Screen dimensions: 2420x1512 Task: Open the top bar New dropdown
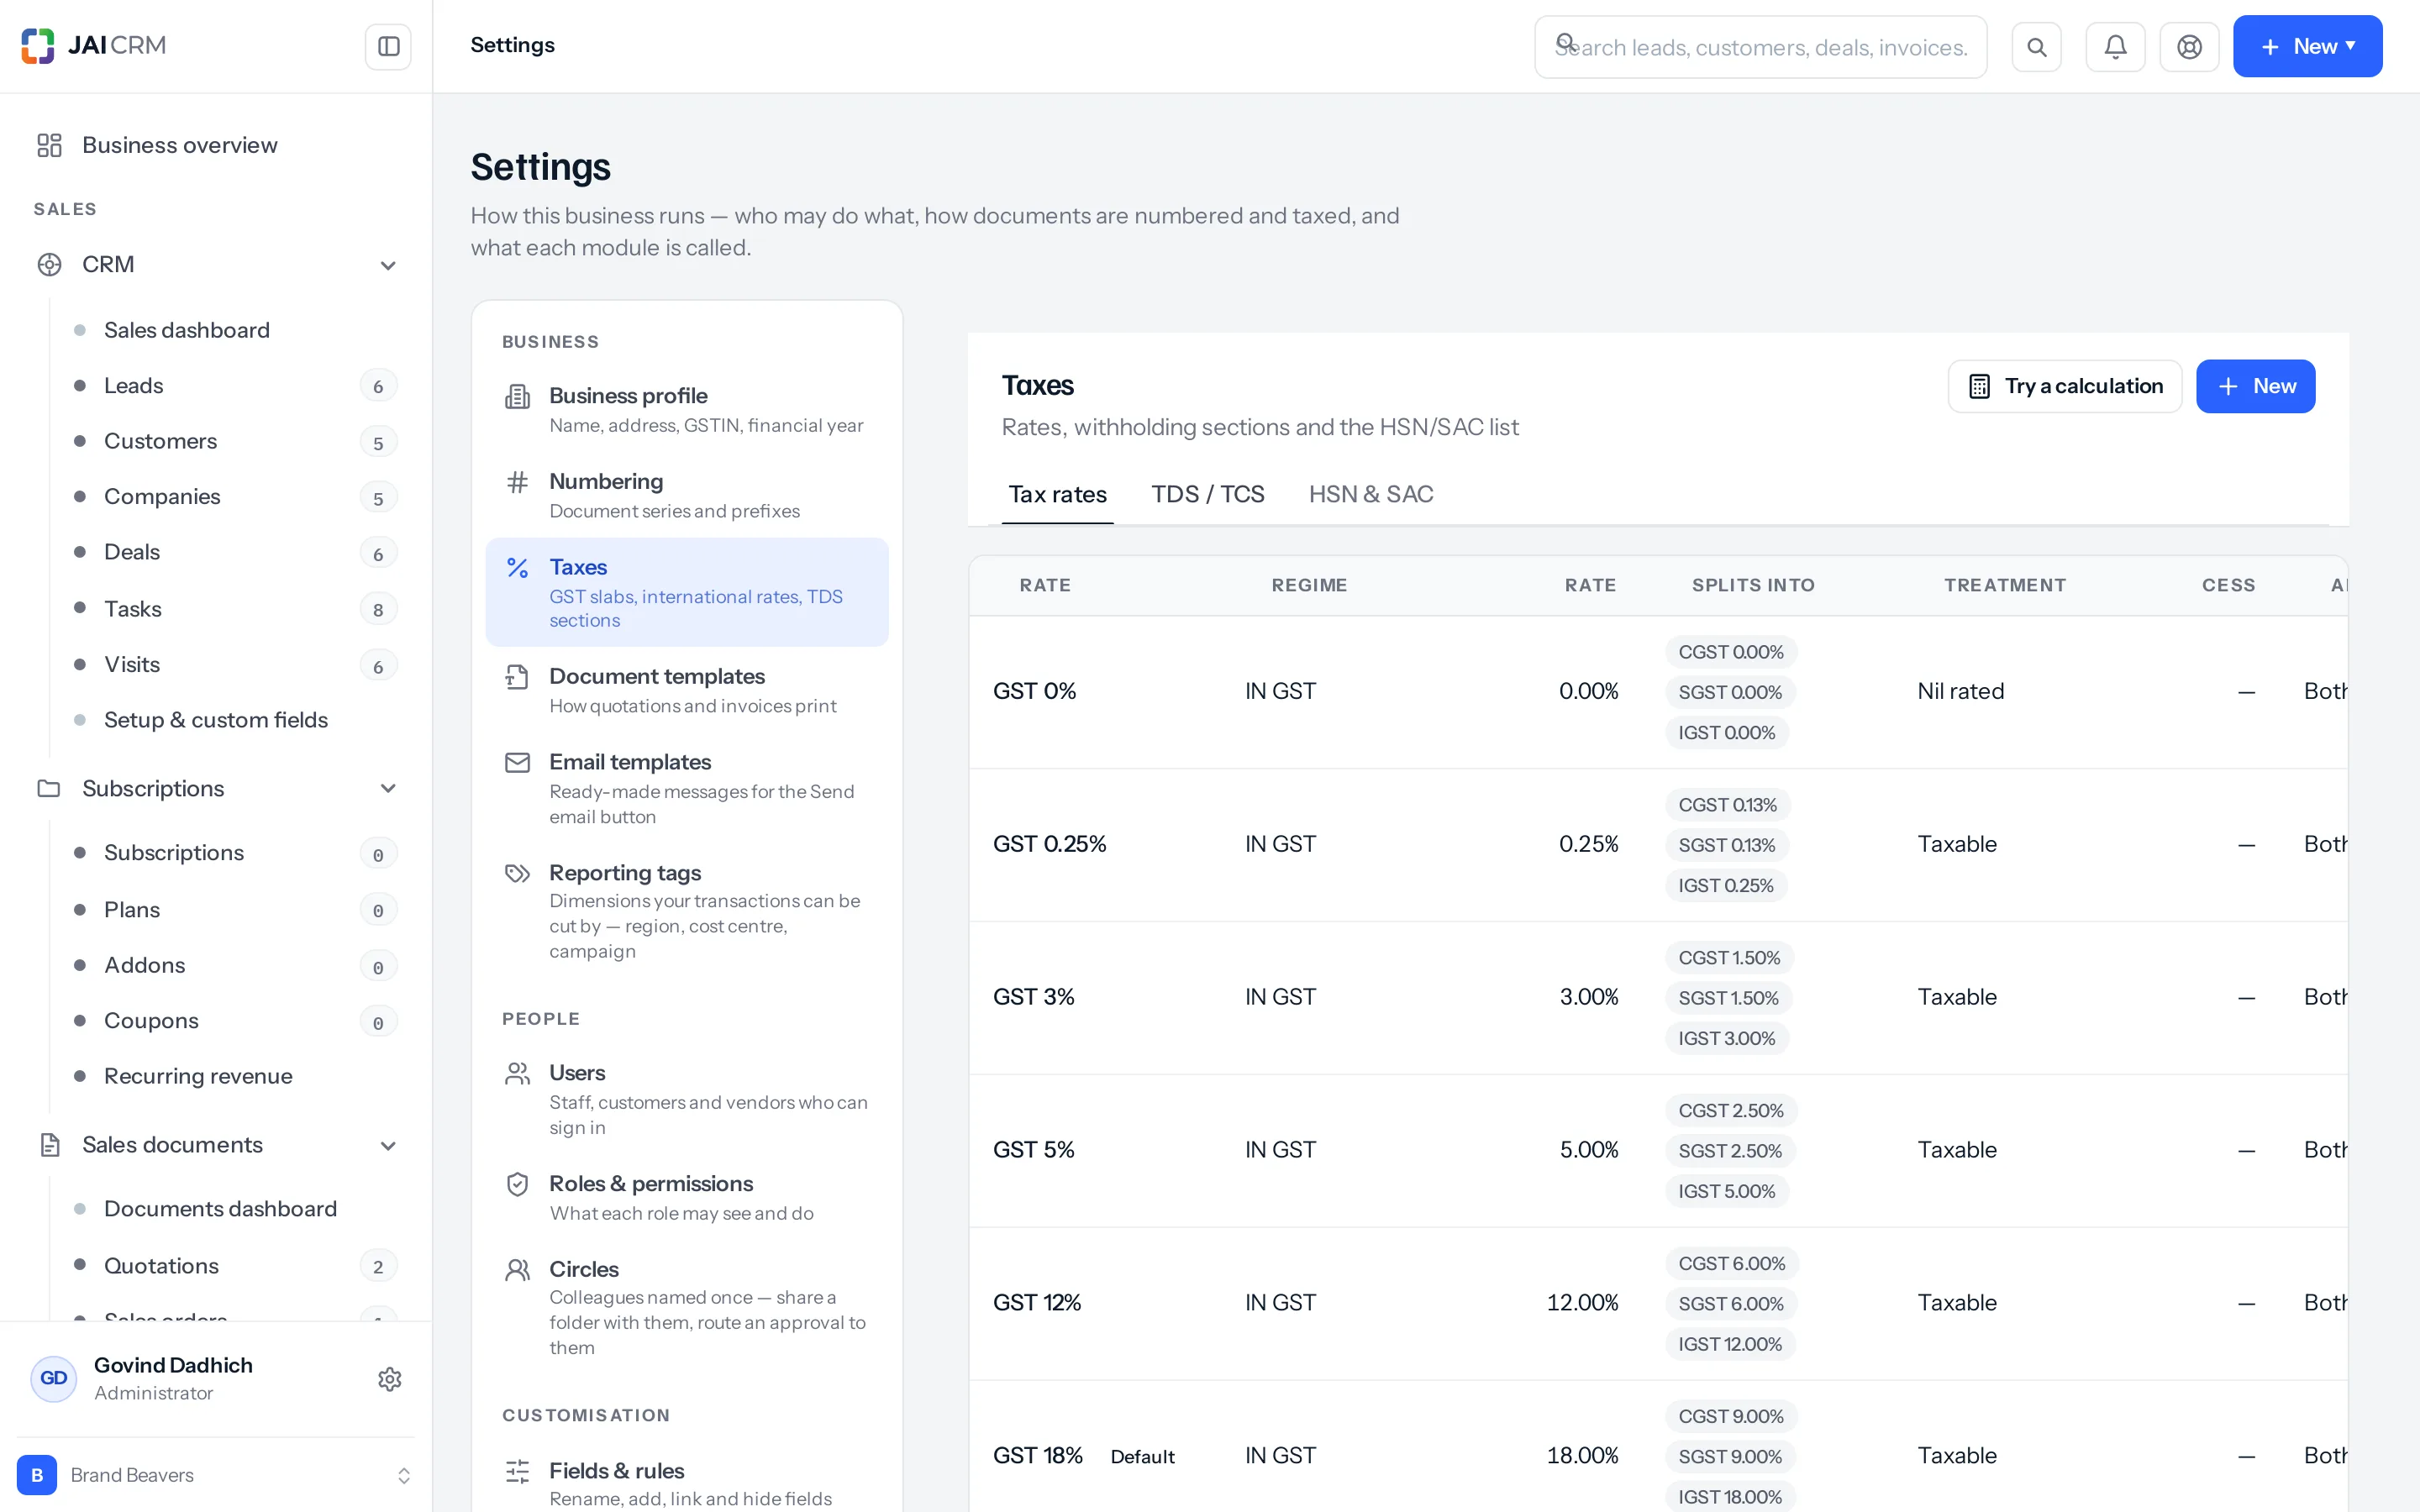2307,46
